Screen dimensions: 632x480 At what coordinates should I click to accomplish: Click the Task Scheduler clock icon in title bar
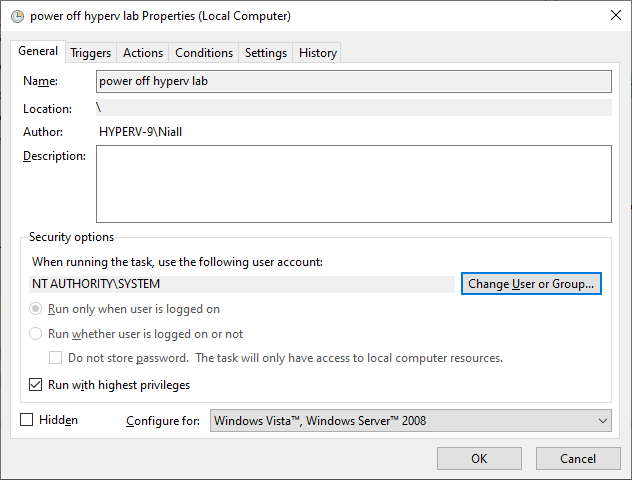pyautogui.click(x=17, y=17)
